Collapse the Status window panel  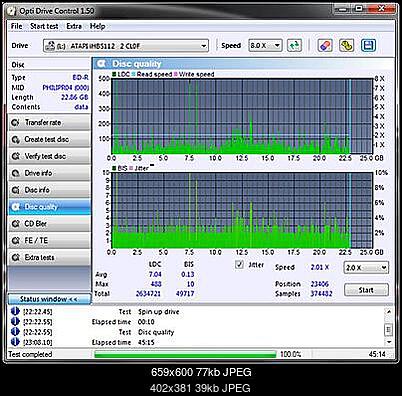pos(49,299)
